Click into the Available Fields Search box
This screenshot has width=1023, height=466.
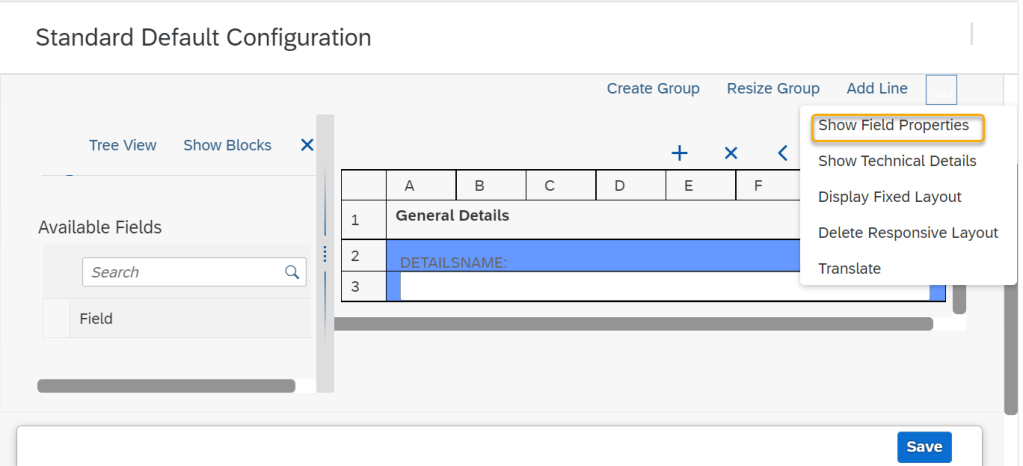pos(180,272)
